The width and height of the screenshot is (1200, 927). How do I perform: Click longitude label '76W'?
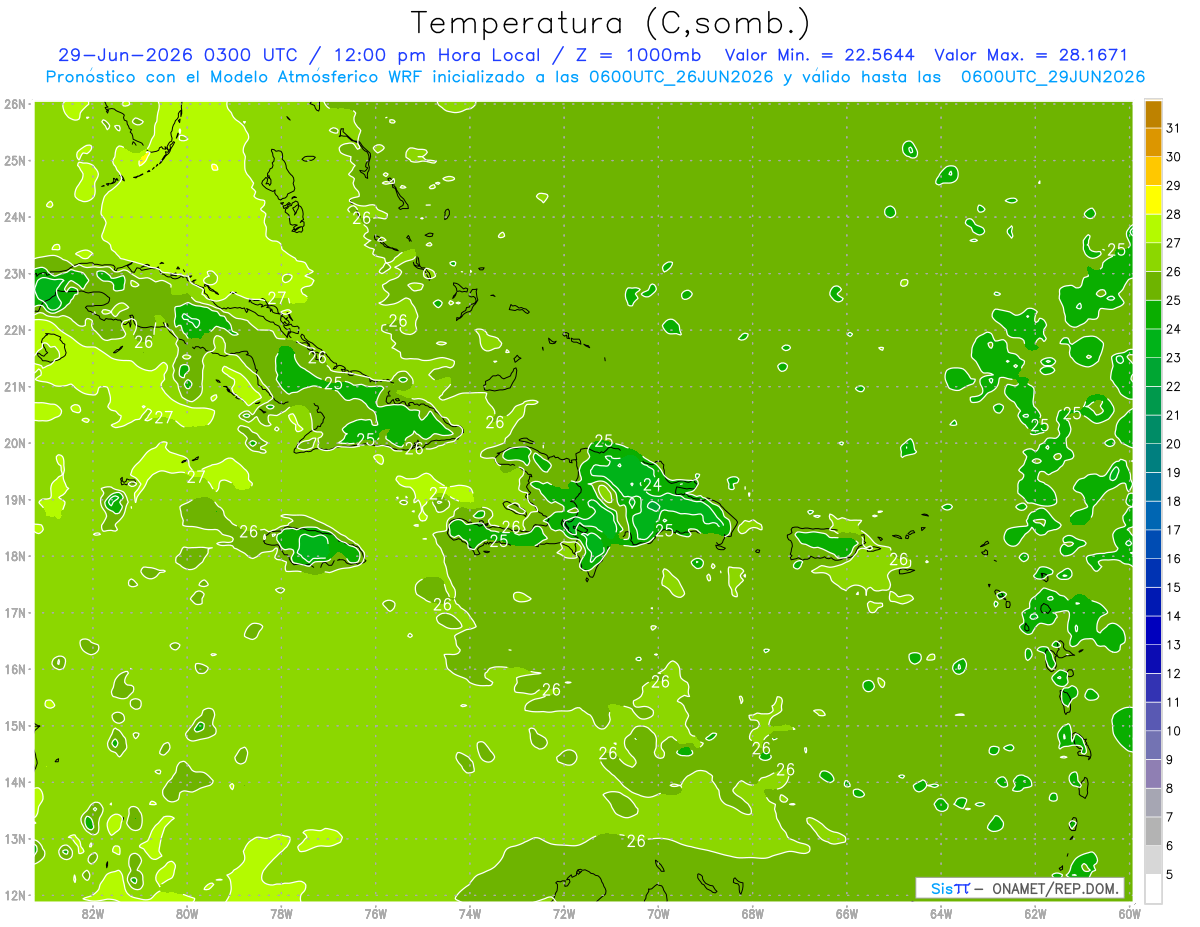coord(375,912)
